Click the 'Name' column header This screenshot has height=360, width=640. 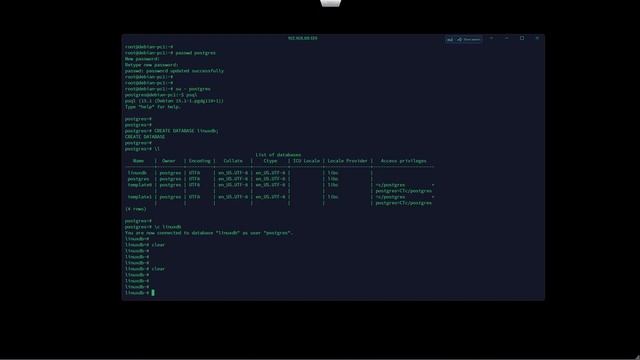pos(138,161)
